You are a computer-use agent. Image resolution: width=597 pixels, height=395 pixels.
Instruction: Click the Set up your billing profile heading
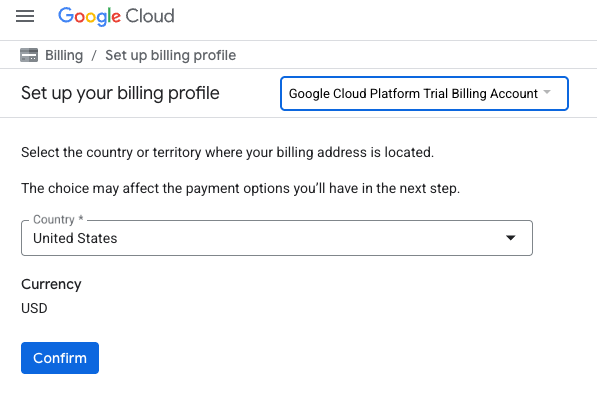120,93
